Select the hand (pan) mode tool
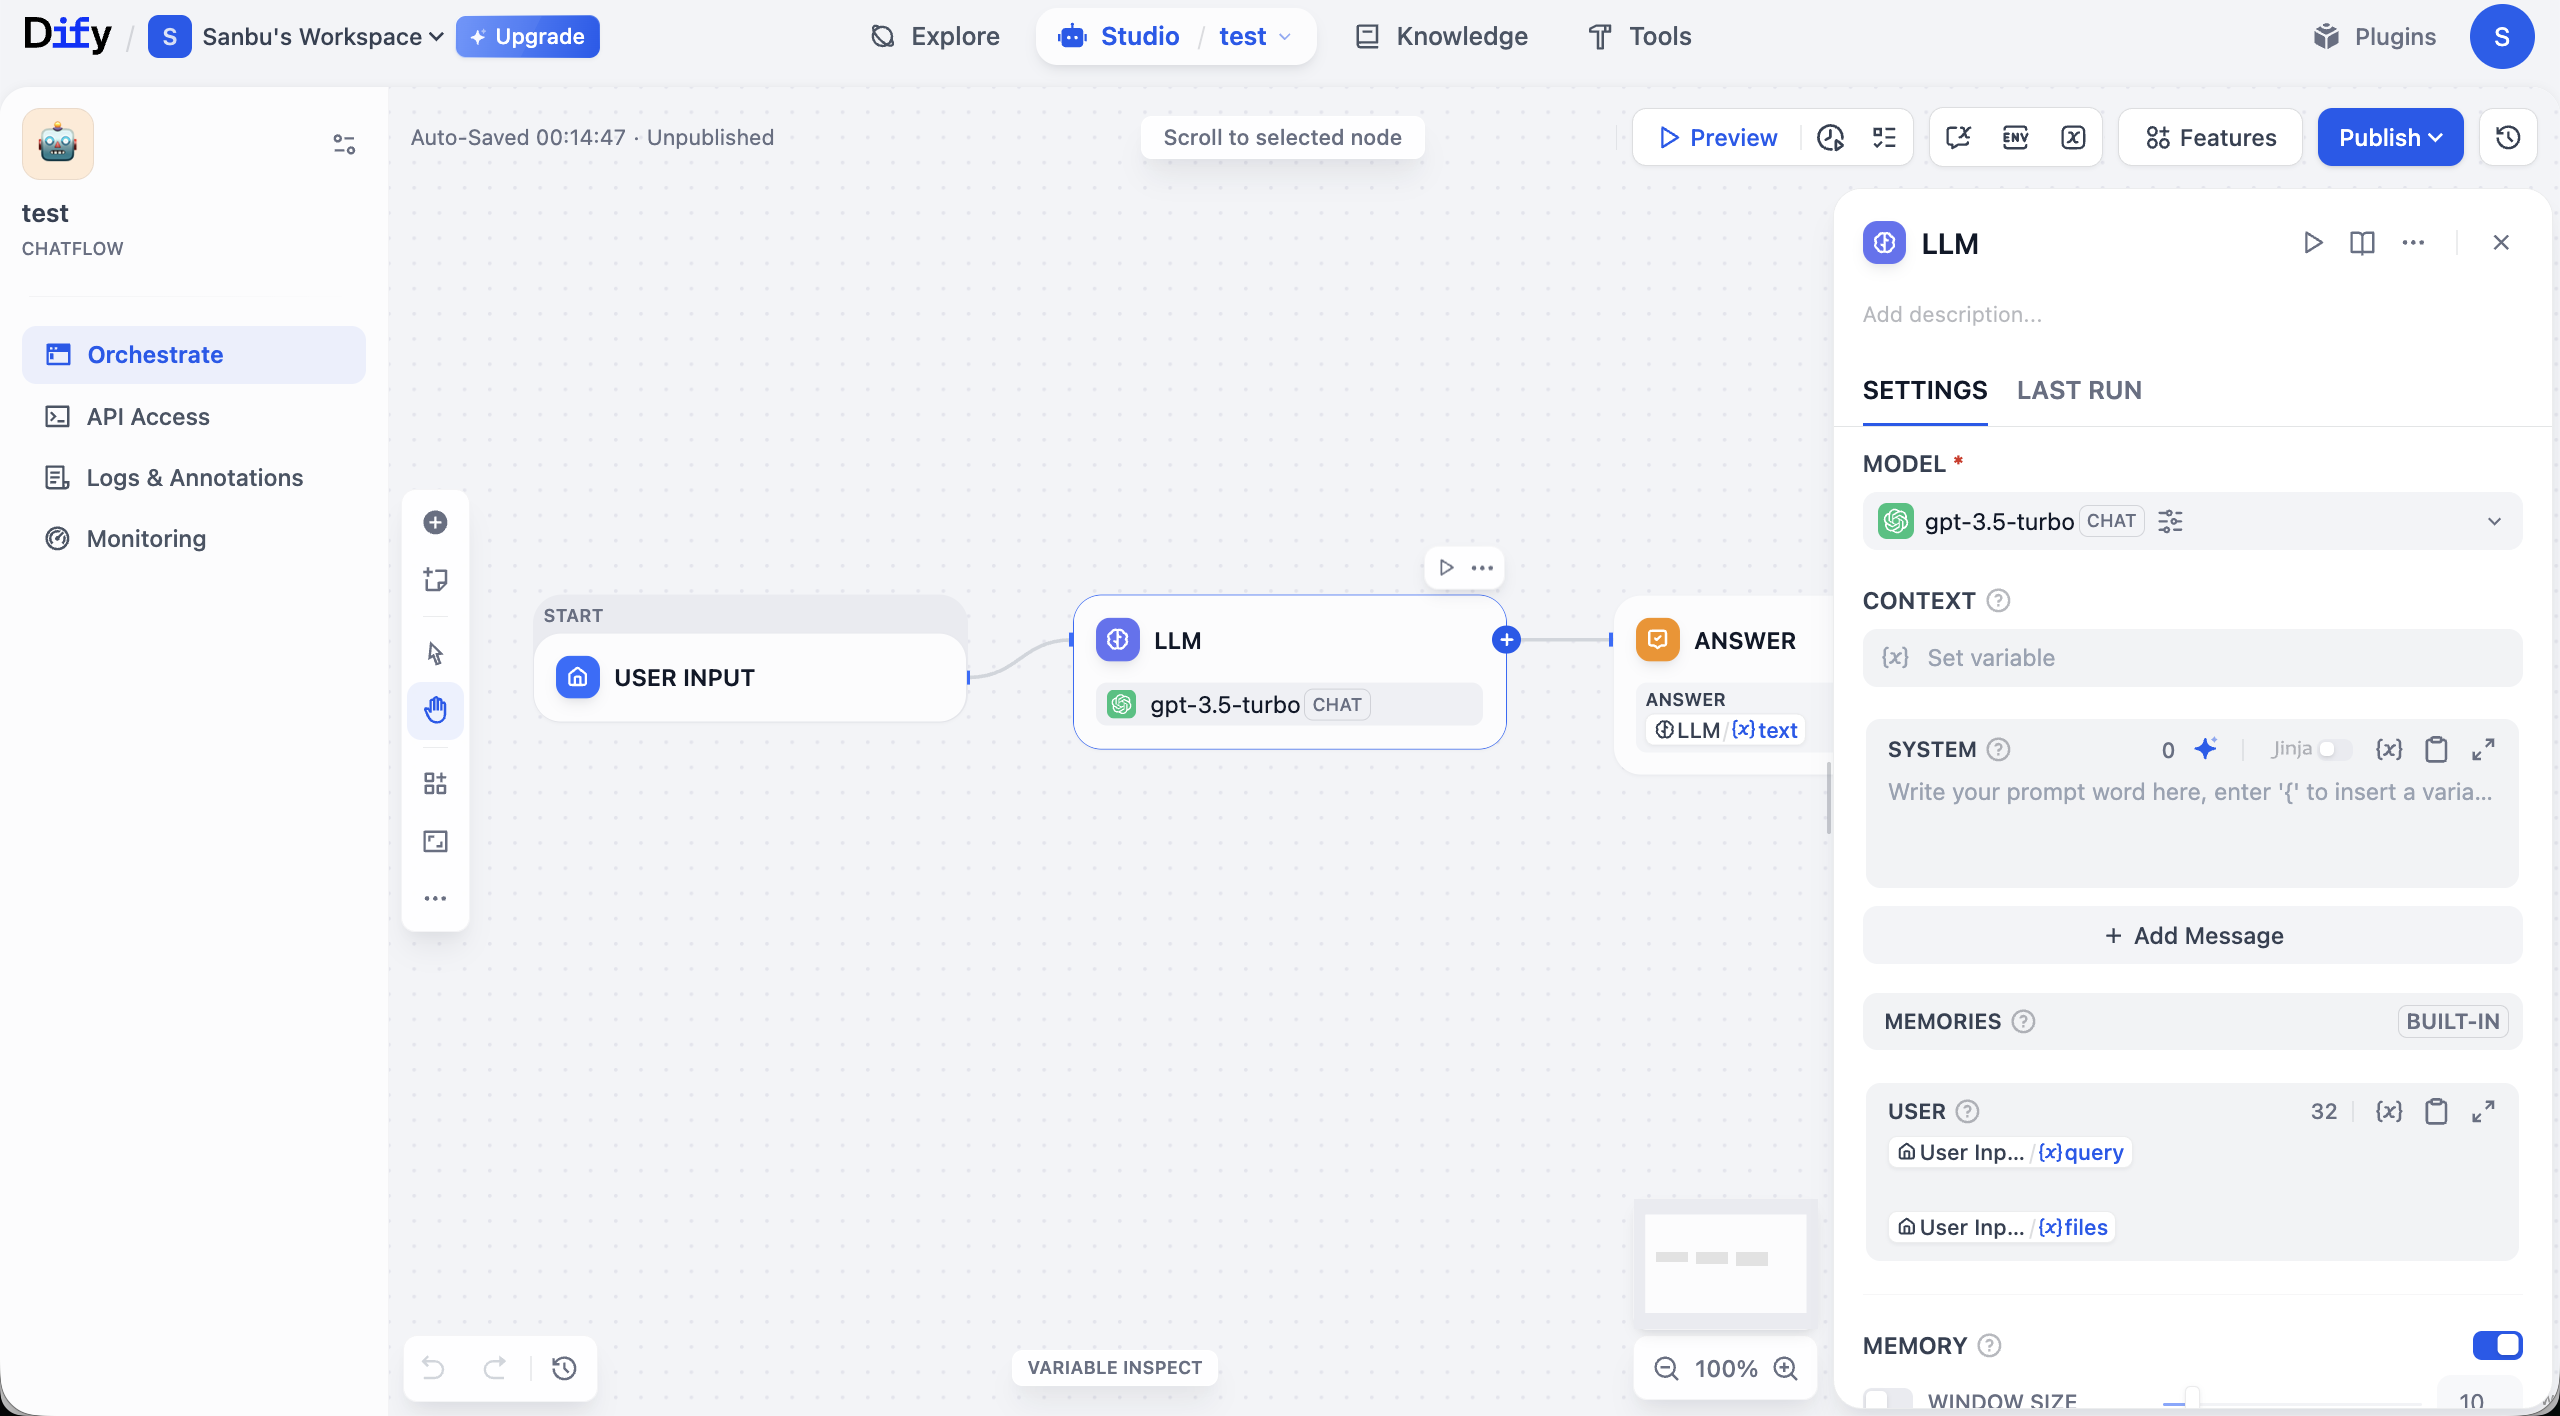Screen dimensions: 2560x1416 [435, 711]
